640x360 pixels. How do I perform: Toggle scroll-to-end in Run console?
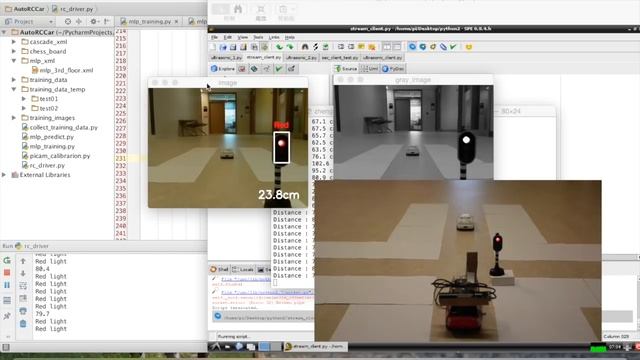[23, 298]
